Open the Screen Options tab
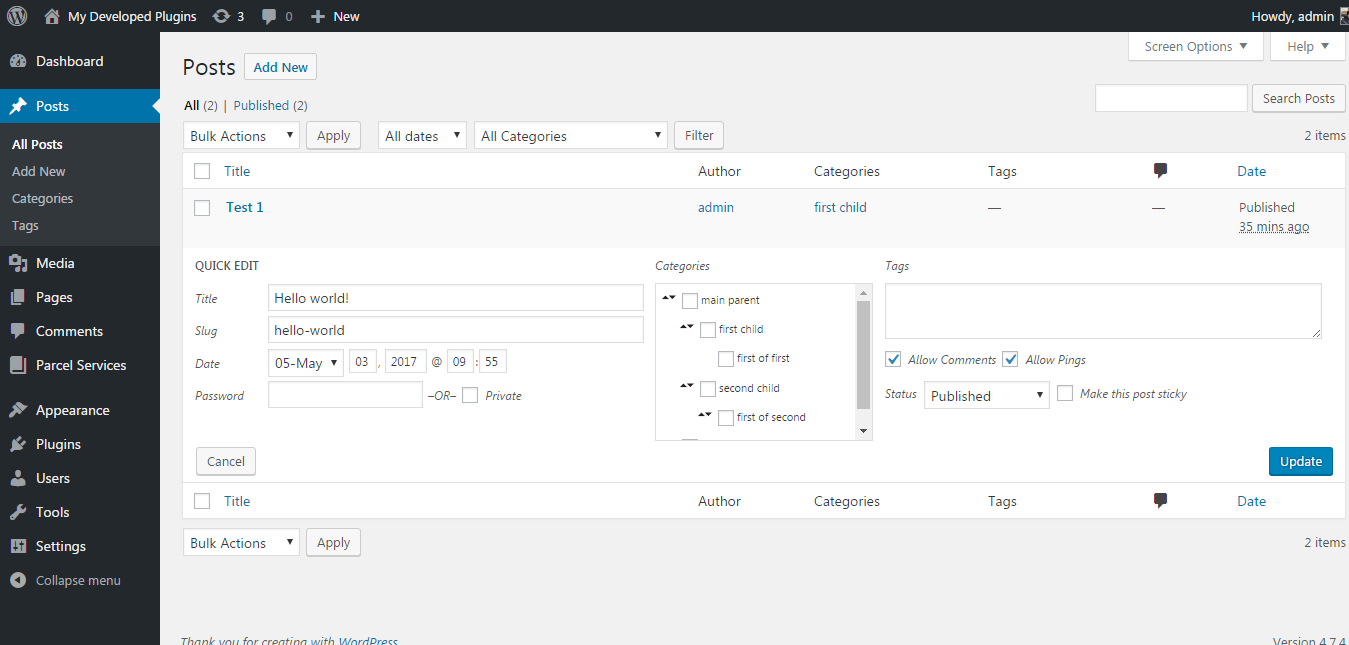The height and width of the screenshot is (645, 1349). coord(1196,47)
